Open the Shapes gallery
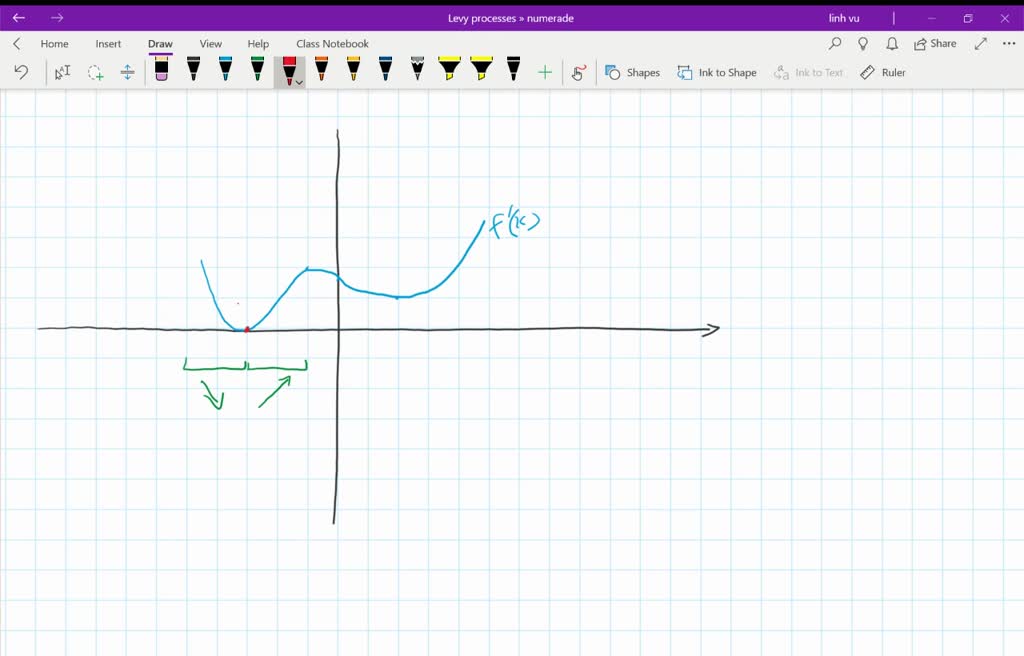Image resolution: width=1024 pixels, height=656 pixels. point(633,72)
